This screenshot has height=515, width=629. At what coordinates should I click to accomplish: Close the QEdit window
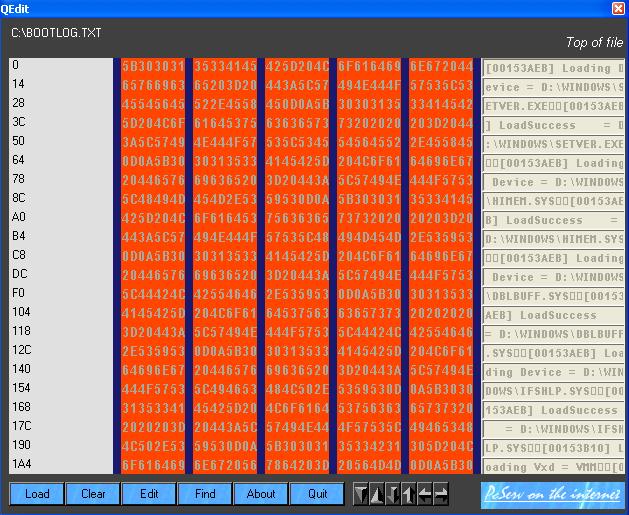pos(618,8)
